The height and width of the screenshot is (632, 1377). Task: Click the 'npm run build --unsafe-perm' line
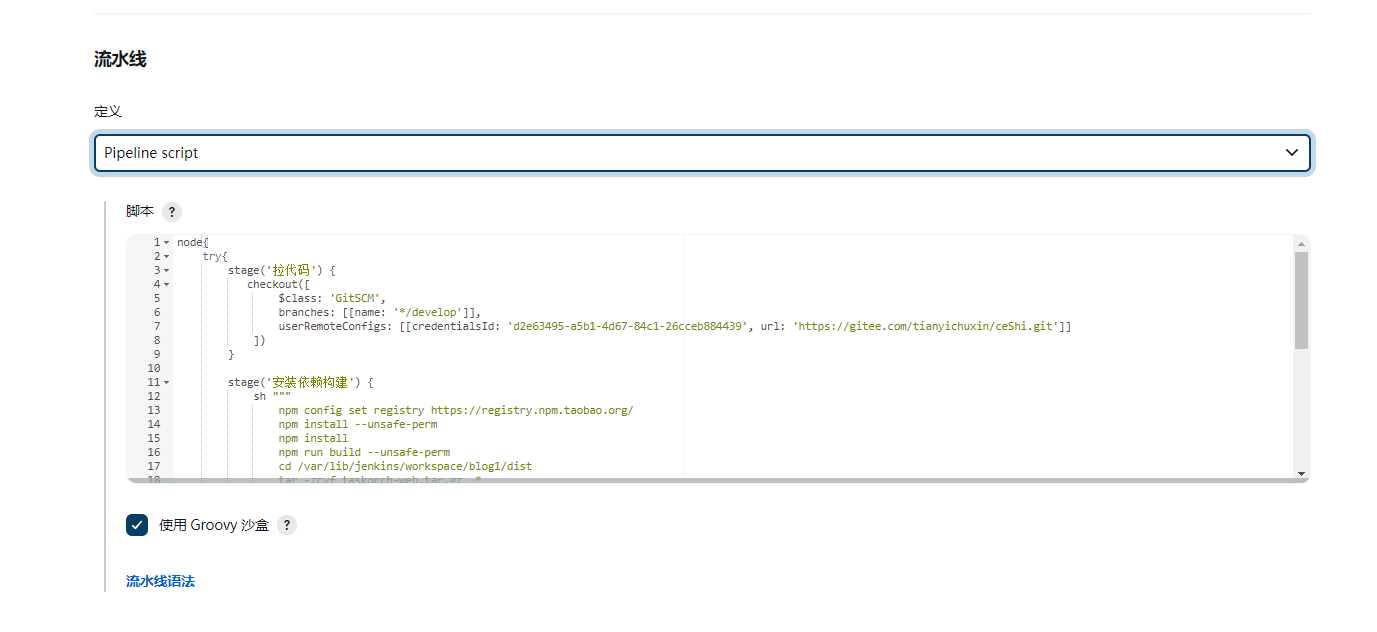pyautogui.click(x=364, y=452)
